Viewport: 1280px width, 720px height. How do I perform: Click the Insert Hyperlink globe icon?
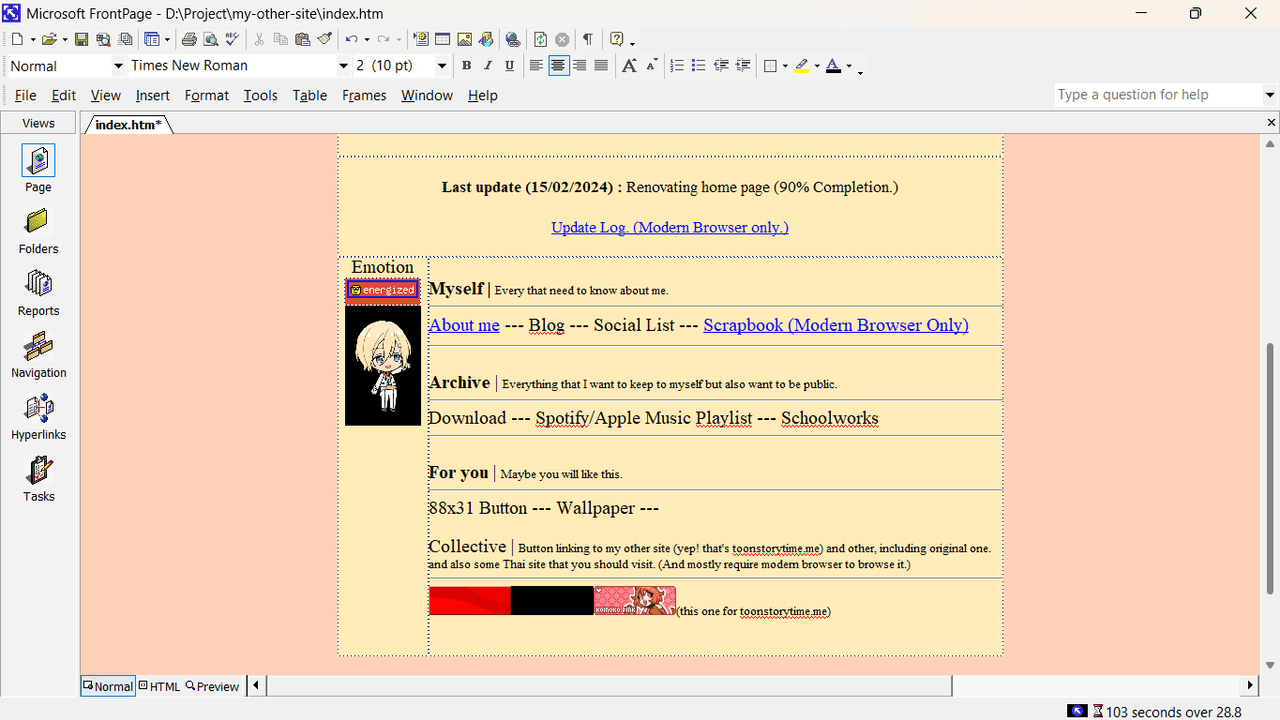coord(513,40)
